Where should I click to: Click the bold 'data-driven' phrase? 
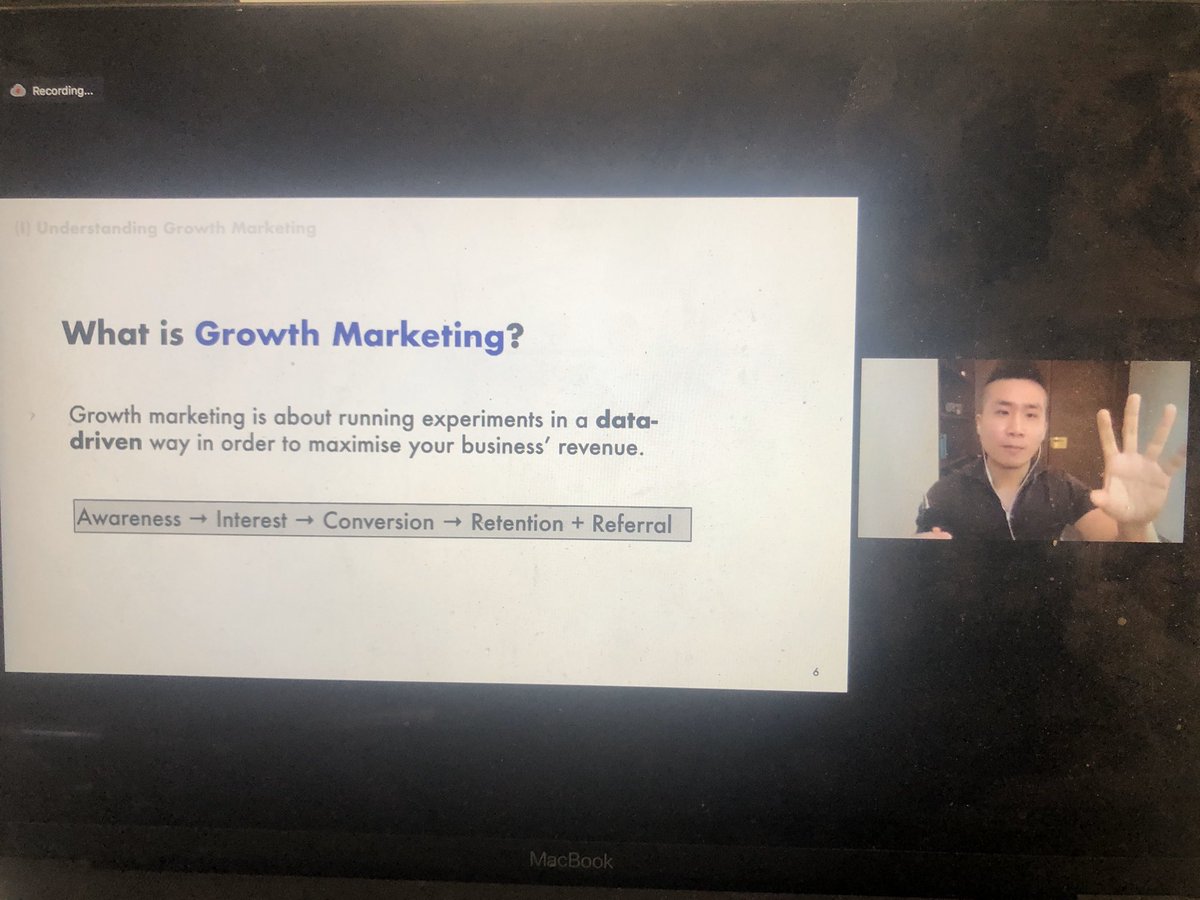[364, 430]
